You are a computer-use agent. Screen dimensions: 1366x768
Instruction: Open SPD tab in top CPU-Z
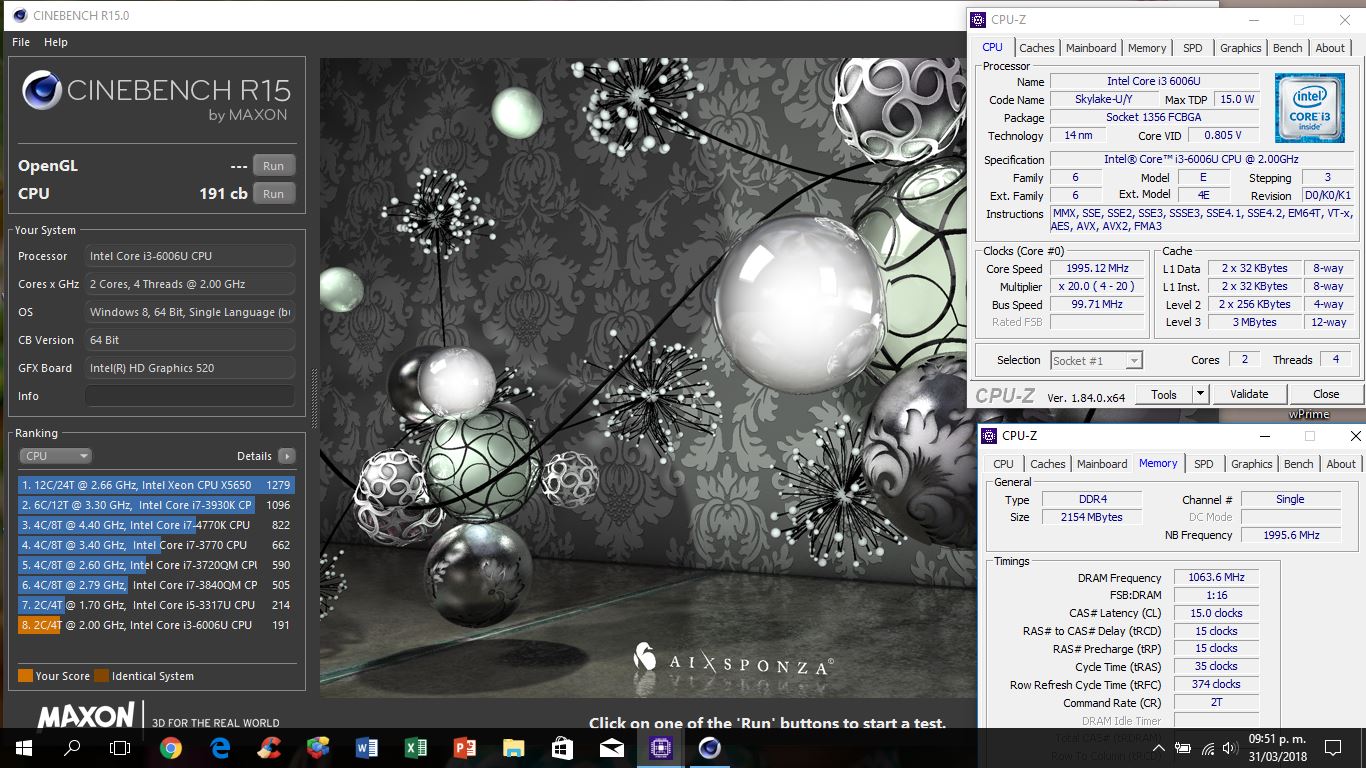[1193, 48]
